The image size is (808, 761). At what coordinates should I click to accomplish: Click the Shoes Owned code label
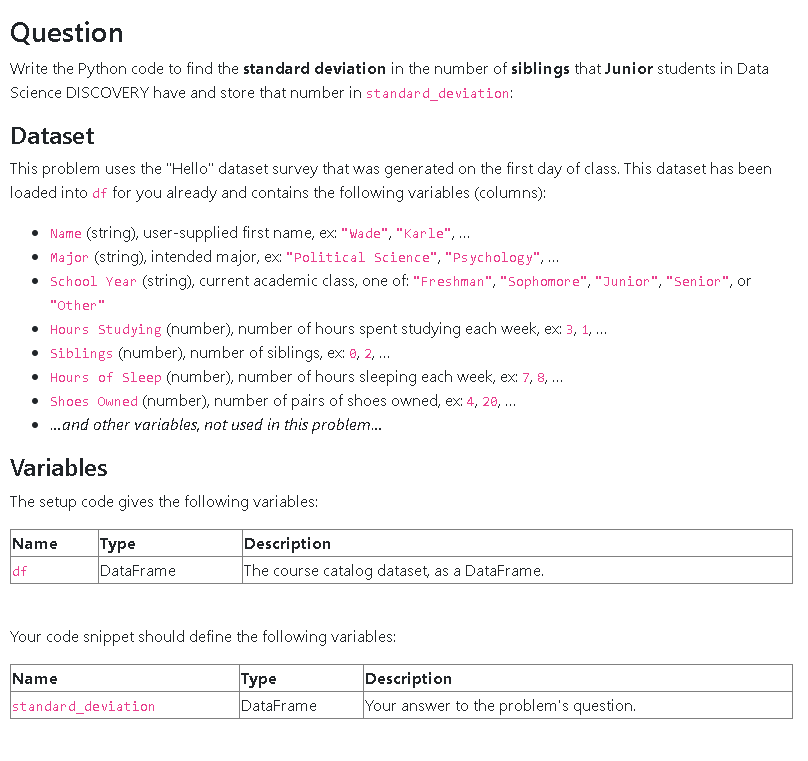pyautogui.click(x=94, y=401)
